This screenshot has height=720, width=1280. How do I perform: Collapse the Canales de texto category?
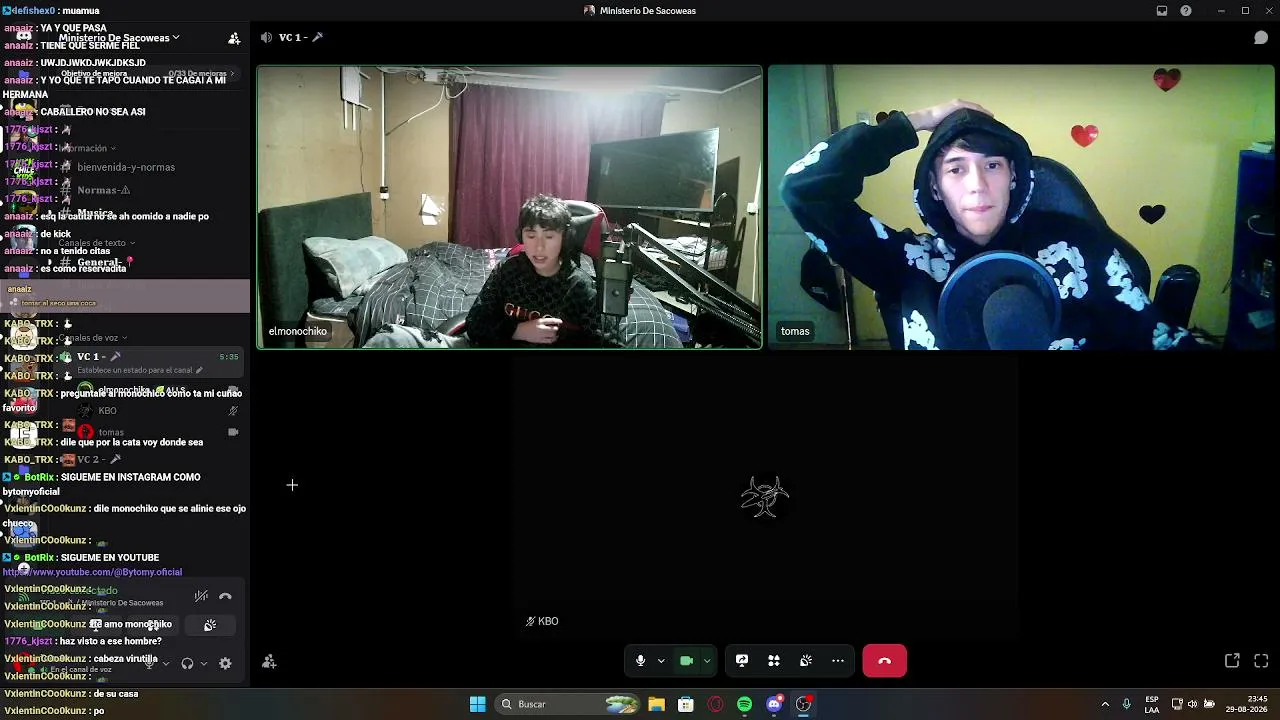[x=96, y=243]
